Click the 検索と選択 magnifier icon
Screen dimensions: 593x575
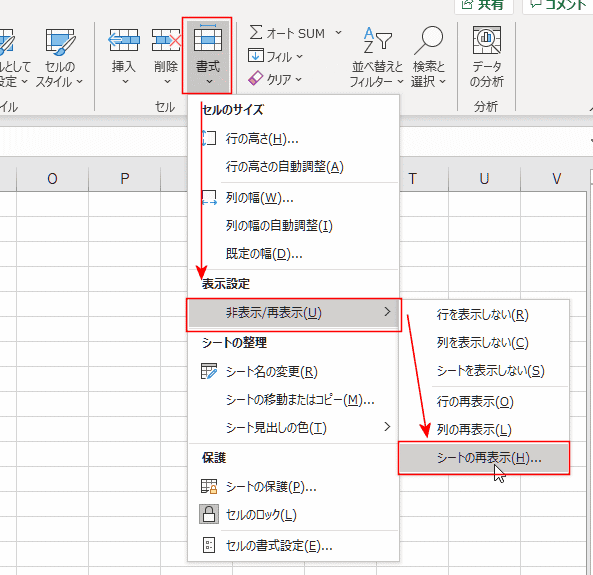click(428, 40)
